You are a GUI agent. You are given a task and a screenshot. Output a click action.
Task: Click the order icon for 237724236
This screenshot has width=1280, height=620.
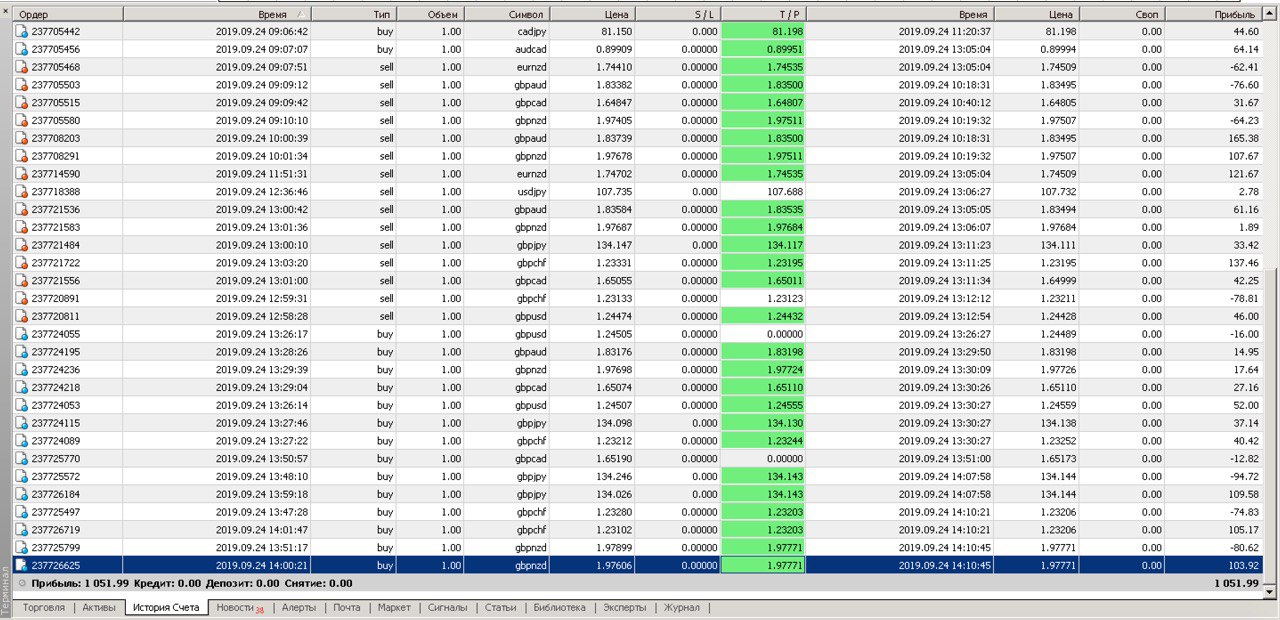(21, 370)
